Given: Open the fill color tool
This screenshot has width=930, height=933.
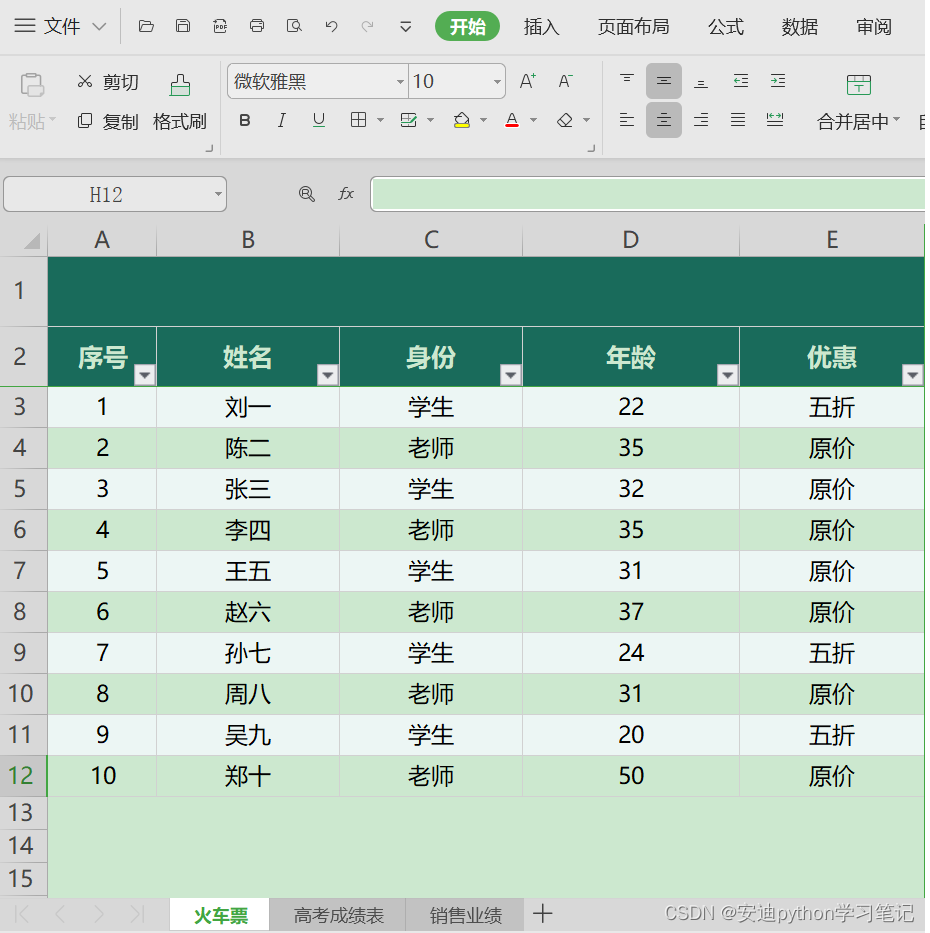Looking at the screenshot, I should 461,120.
